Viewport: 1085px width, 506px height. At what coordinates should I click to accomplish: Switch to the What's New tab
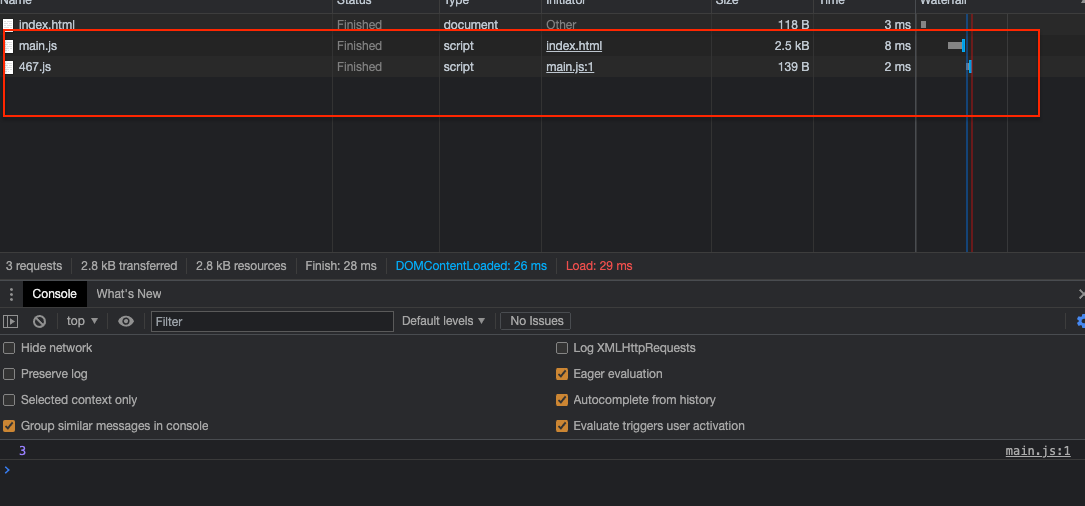coord(129,294)
